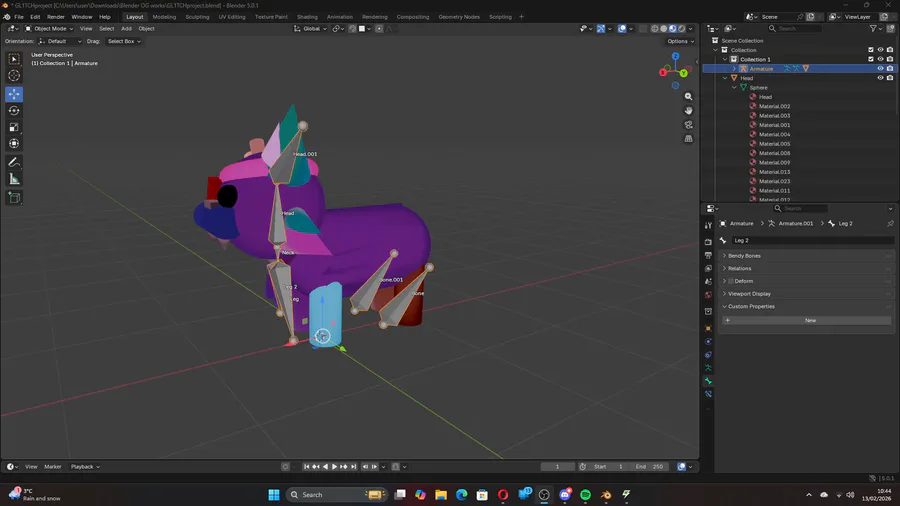Click the viewport pan hand icon
The width and height of the screenshot is (900, 506).
688,111
